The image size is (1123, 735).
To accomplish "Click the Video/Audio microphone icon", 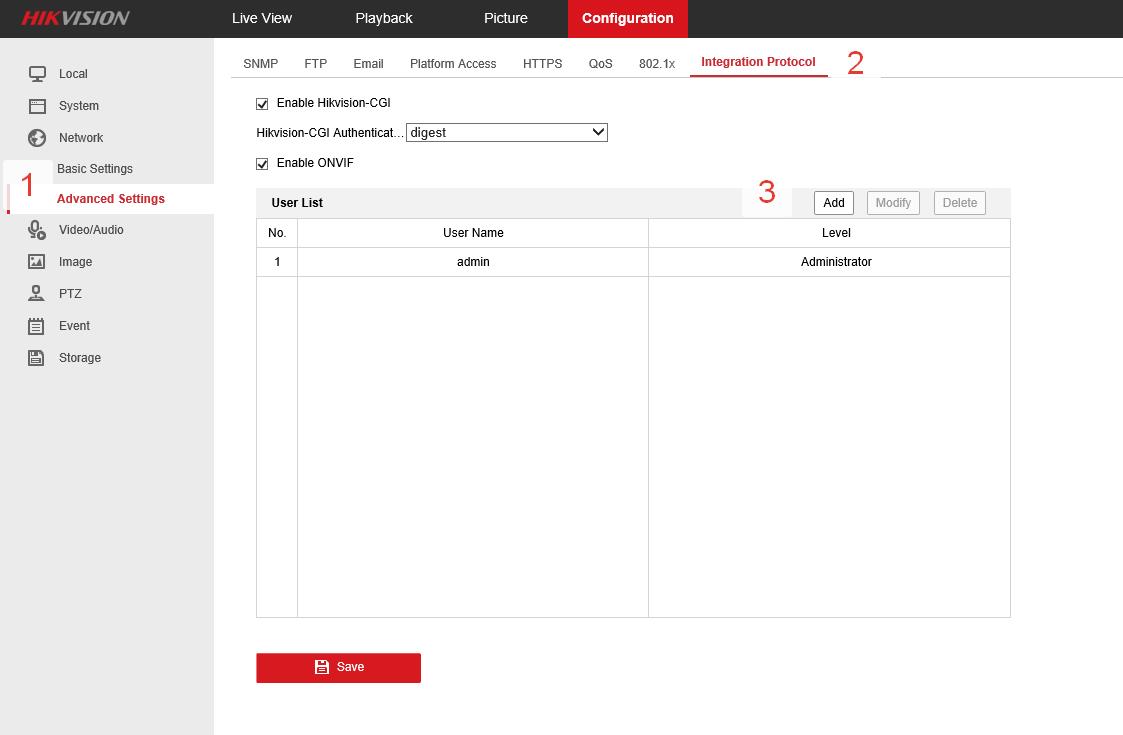I will pyautogui.click(x=37, y=230).
